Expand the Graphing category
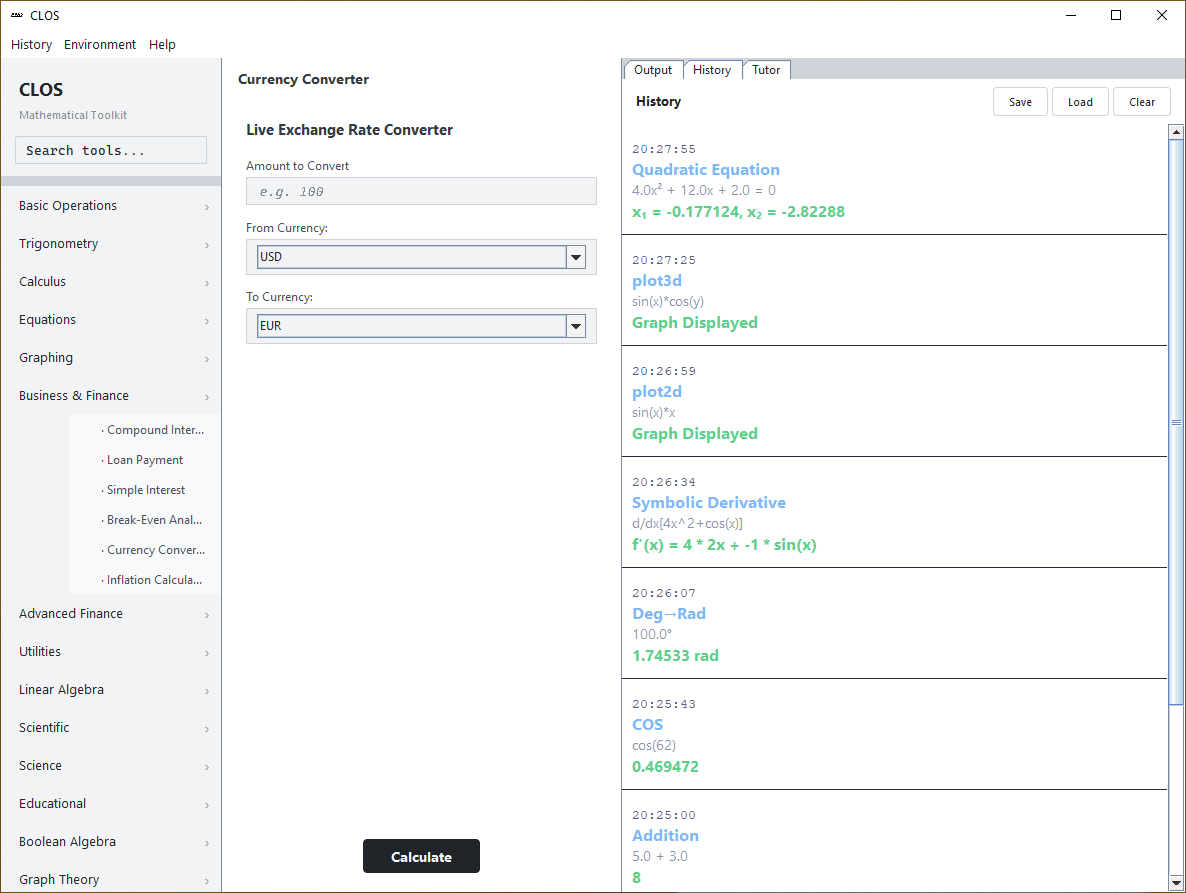This screenshot has height=893, width=1186. (111, 358)
